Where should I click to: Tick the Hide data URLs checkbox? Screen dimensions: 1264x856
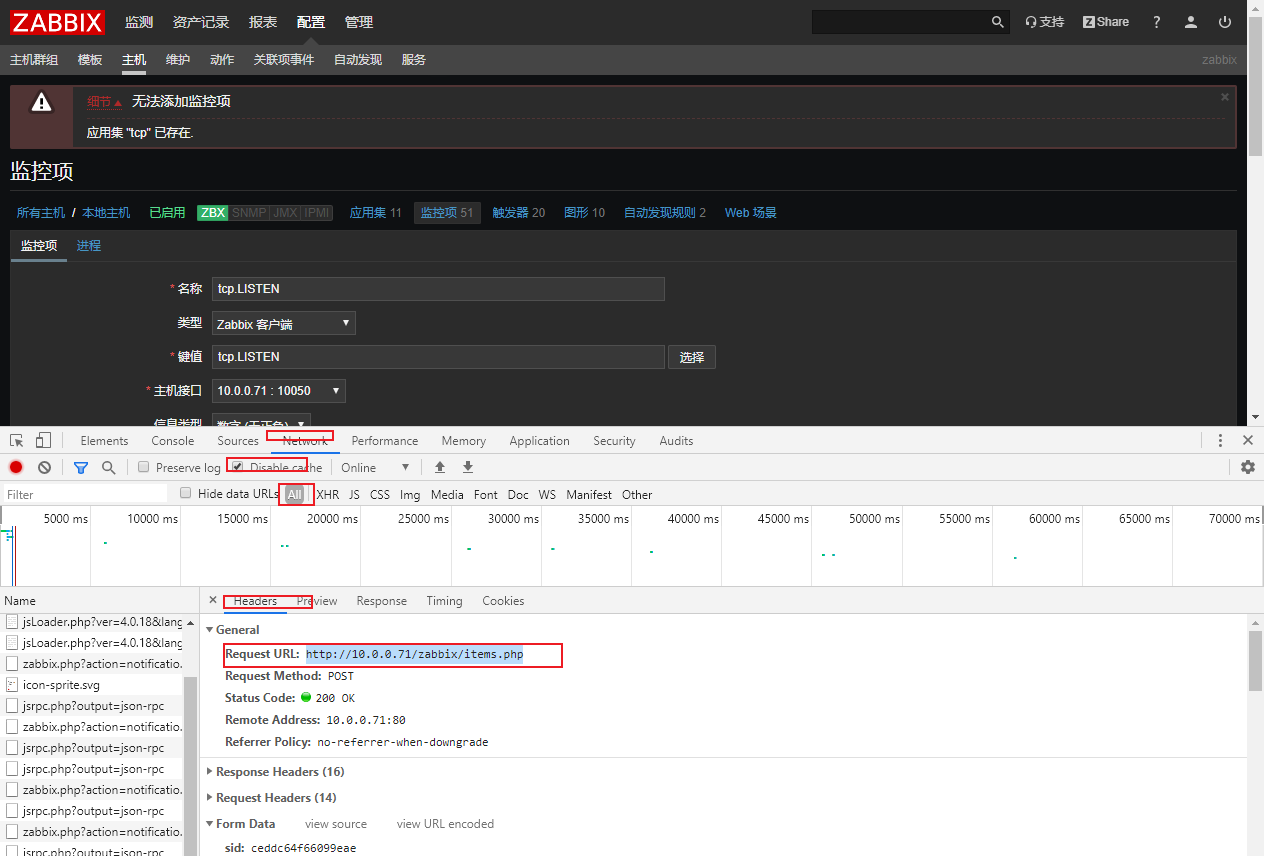click(x=185, y=493)
